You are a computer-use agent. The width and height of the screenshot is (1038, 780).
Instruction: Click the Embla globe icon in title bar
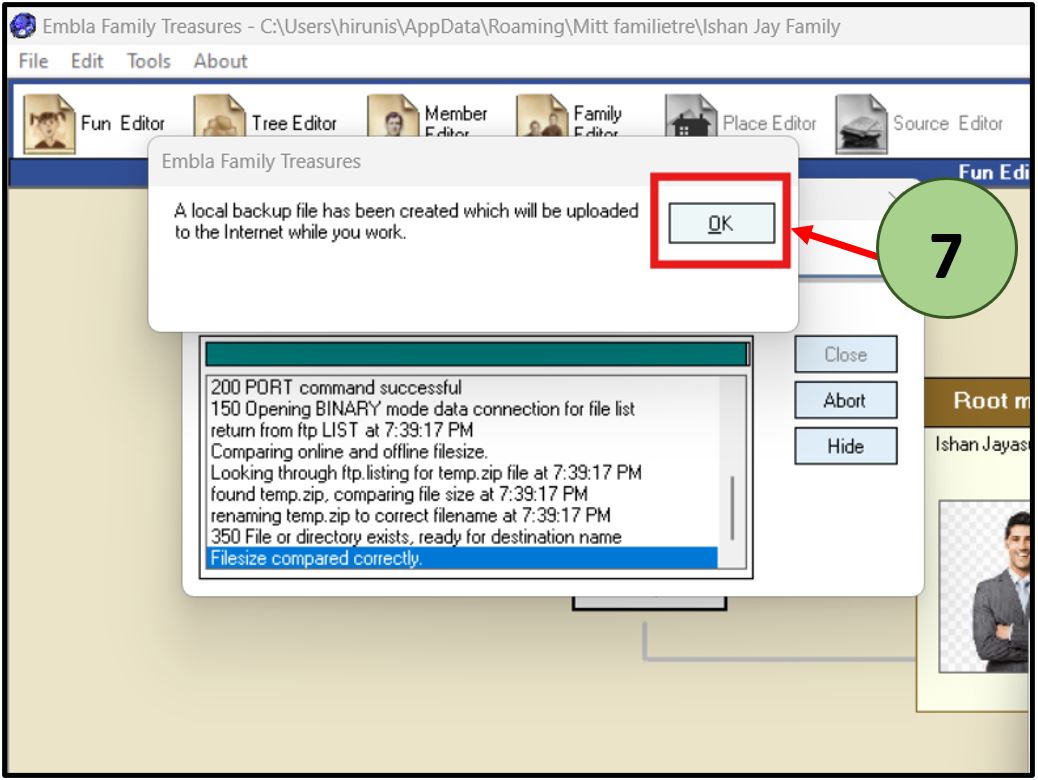(22, 27)
